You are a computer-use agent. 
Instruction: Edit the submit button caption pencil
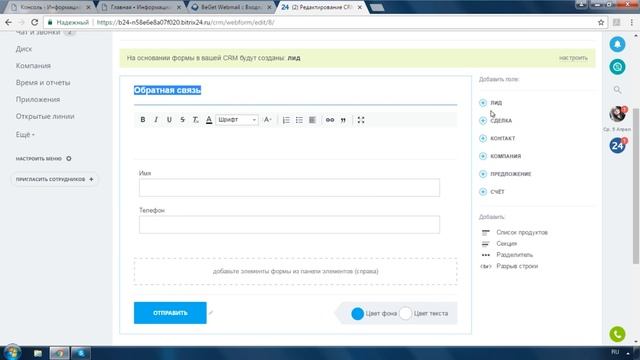pos(211,313)
